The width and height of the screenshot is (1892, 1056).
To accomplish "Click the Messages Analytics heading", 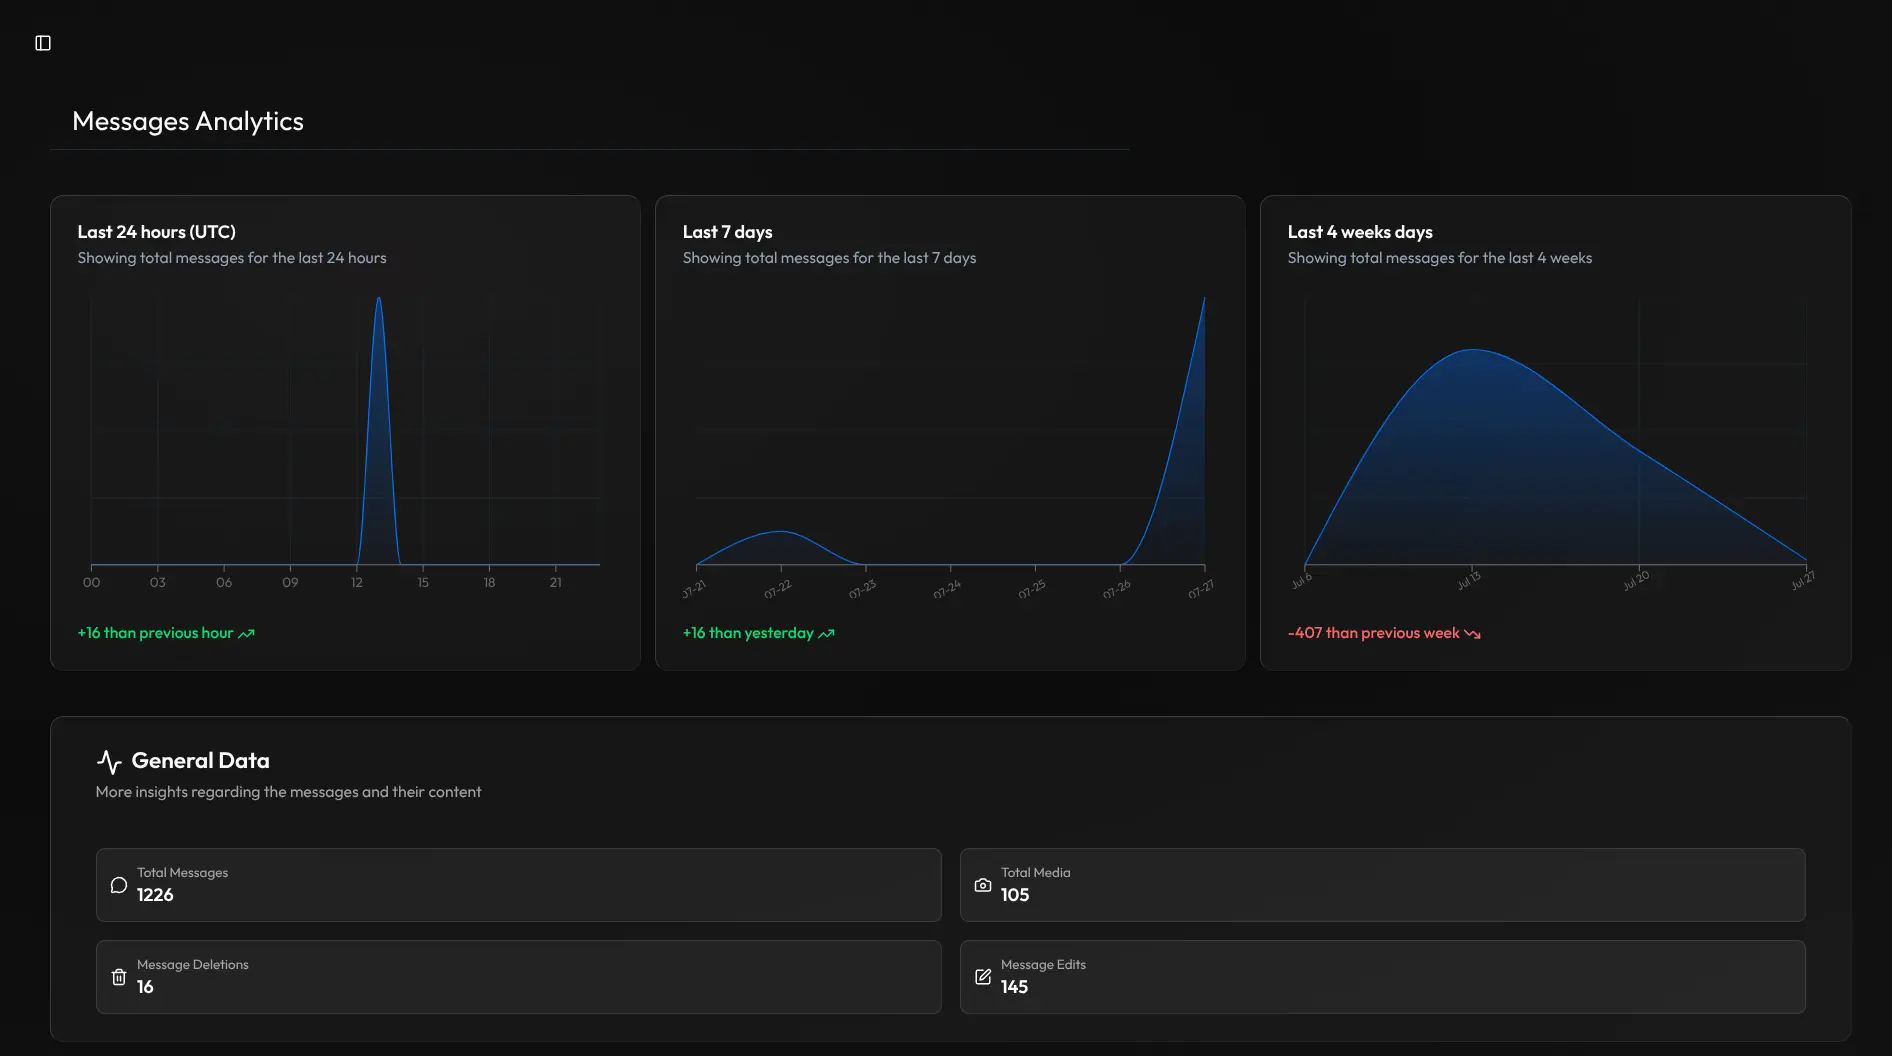I will pyautogui.click(x=188, y=121).
